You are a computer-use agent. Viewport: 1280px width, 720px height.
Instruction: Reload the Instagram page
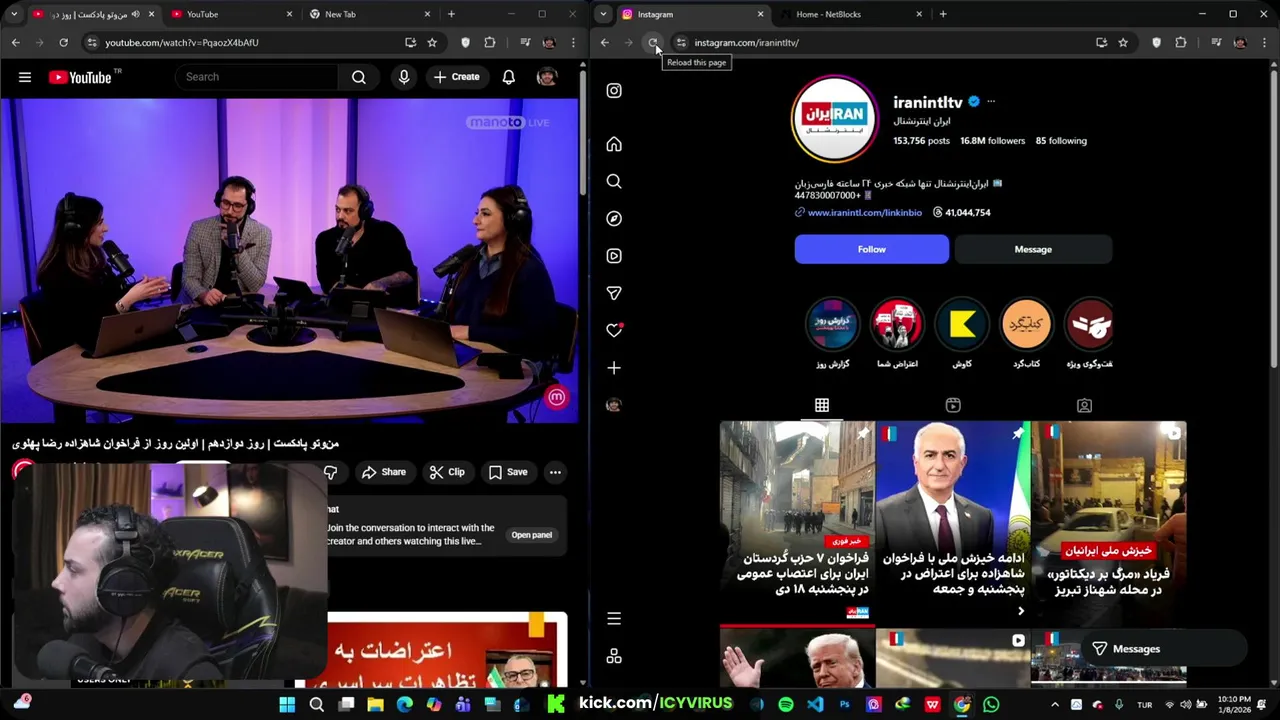653,42
